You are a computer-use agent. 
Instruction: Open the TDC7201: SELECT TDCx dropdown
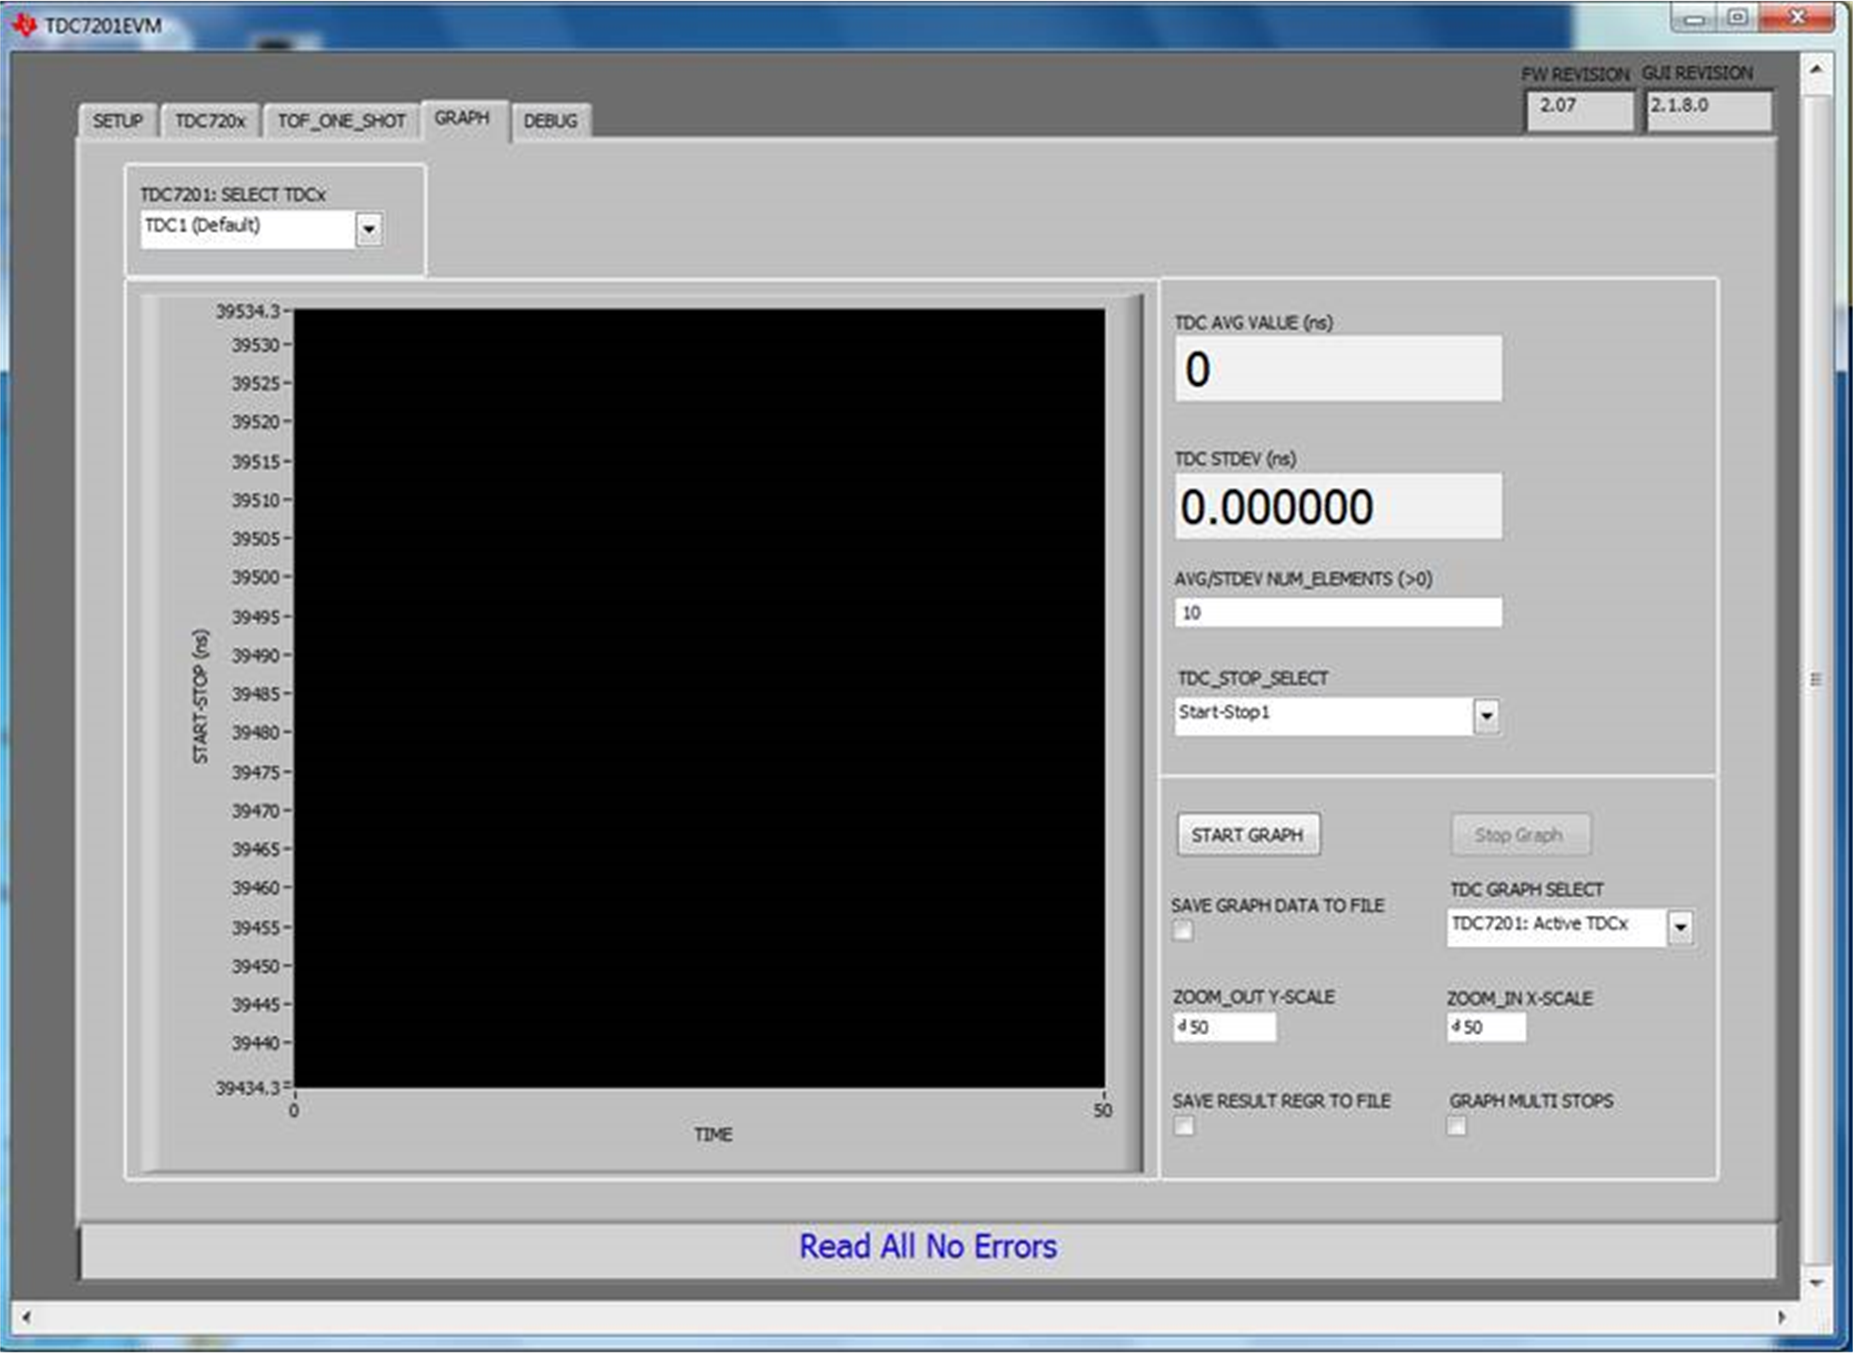coord(368,230)
